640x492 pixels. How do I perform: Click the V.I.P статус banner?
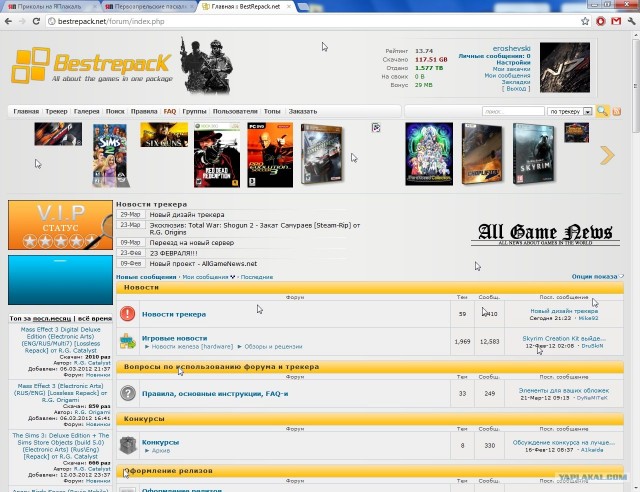coord(60,225)
